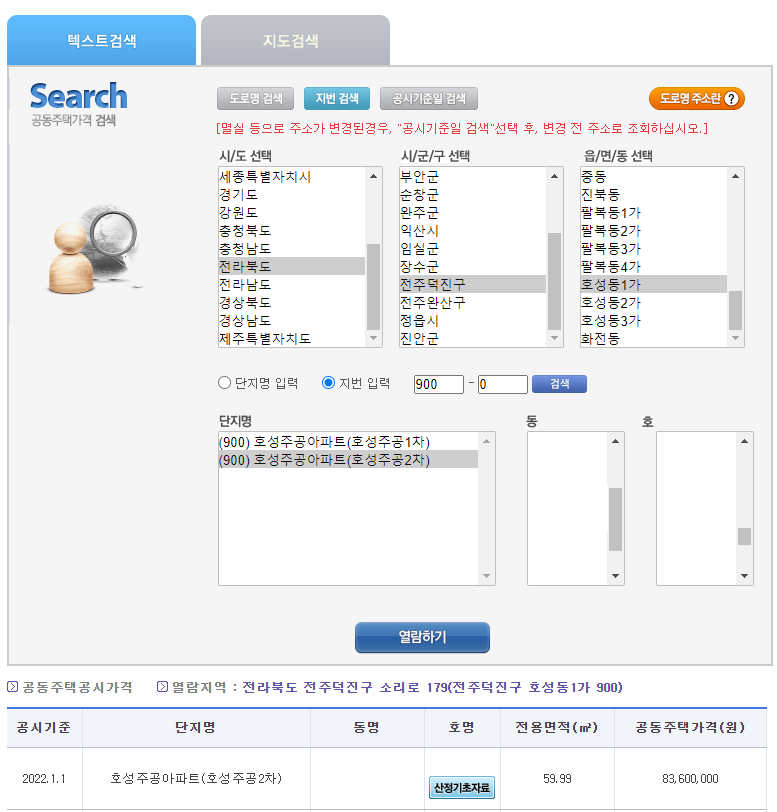Select 화전동 in the 읍/면/동 list
Viewport: 777px width, 812px height.
(654, 338)
